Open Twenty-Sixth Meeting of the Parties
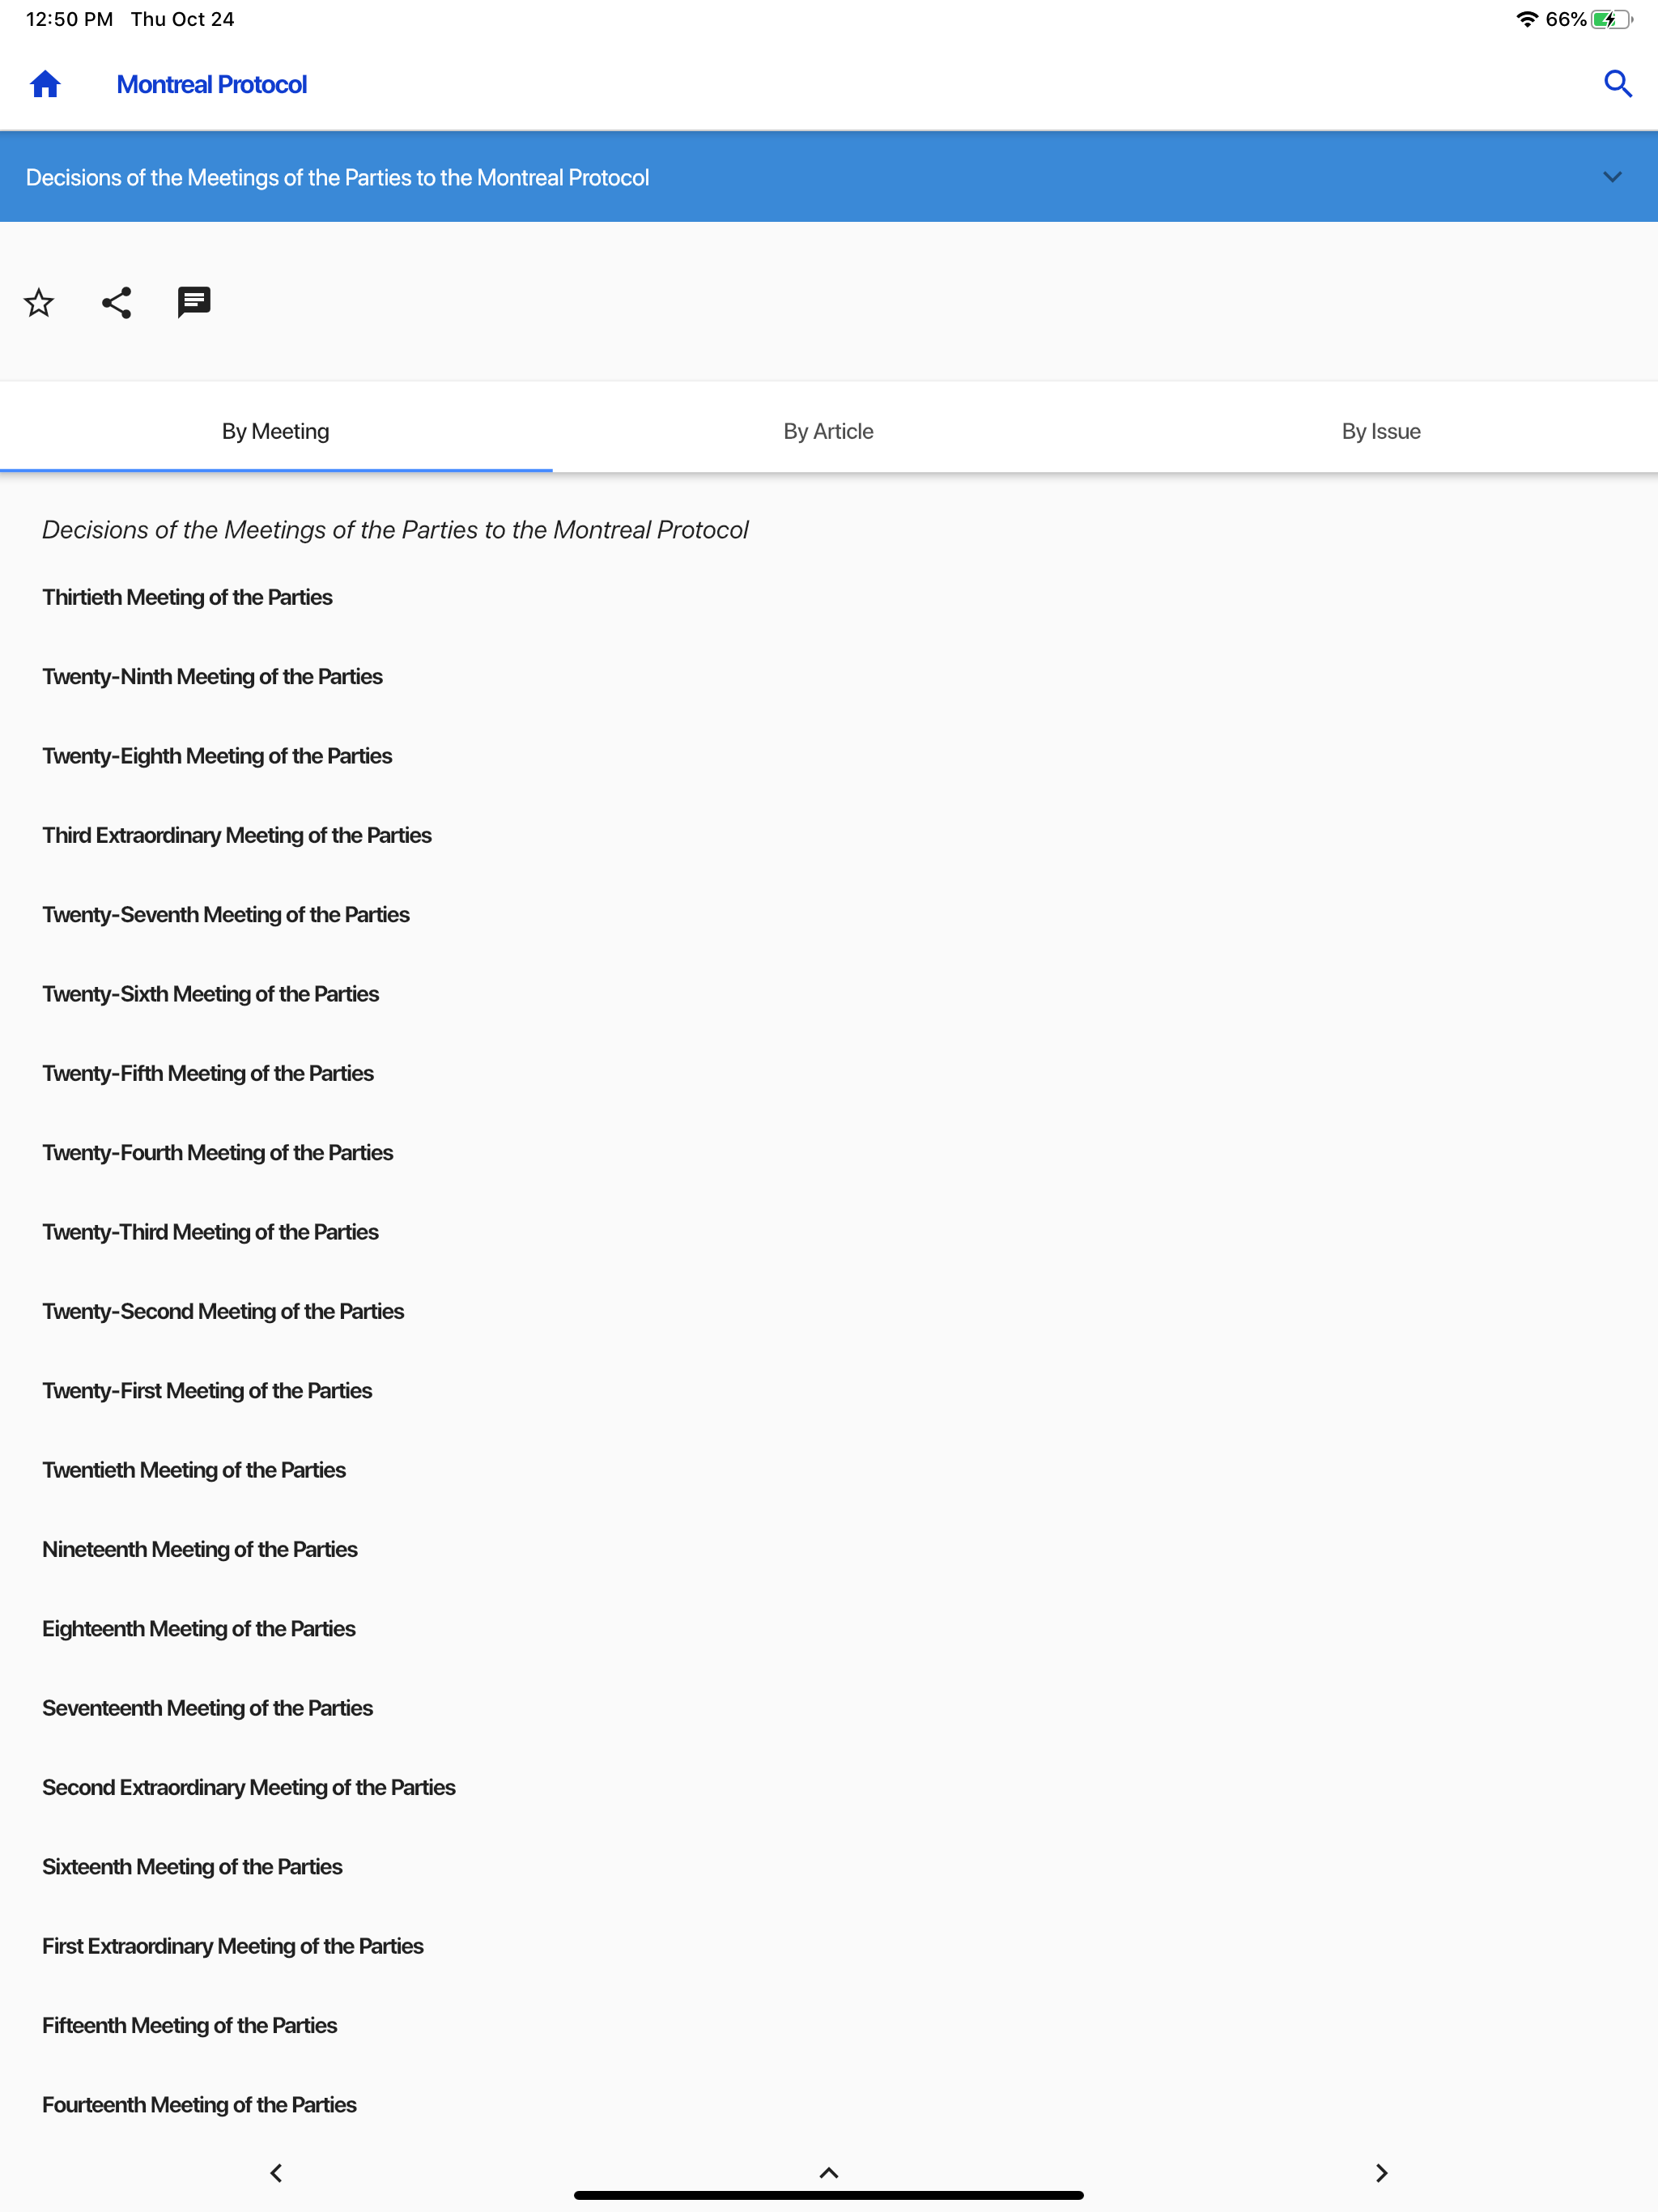 211,994
